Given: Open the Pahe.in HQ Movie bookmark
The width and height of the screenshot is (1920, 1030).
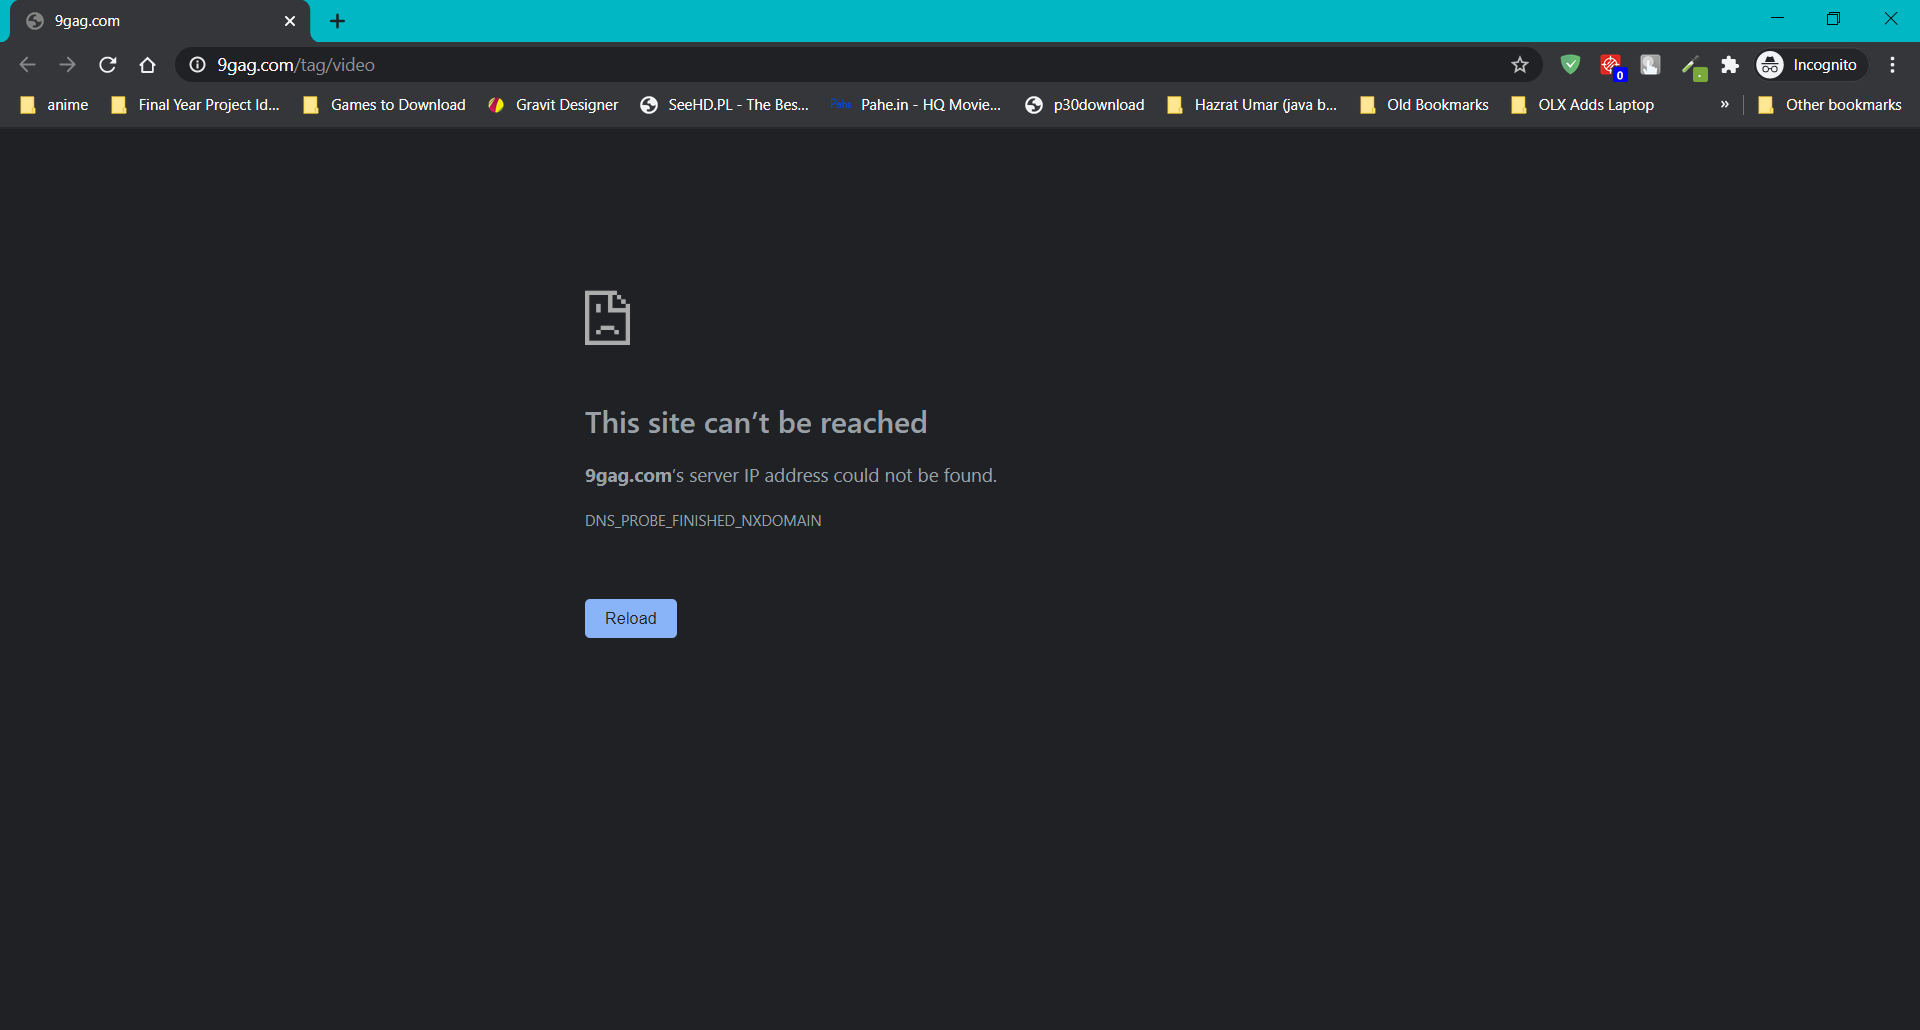Looking at the screenshot, I should coord(916,105).
